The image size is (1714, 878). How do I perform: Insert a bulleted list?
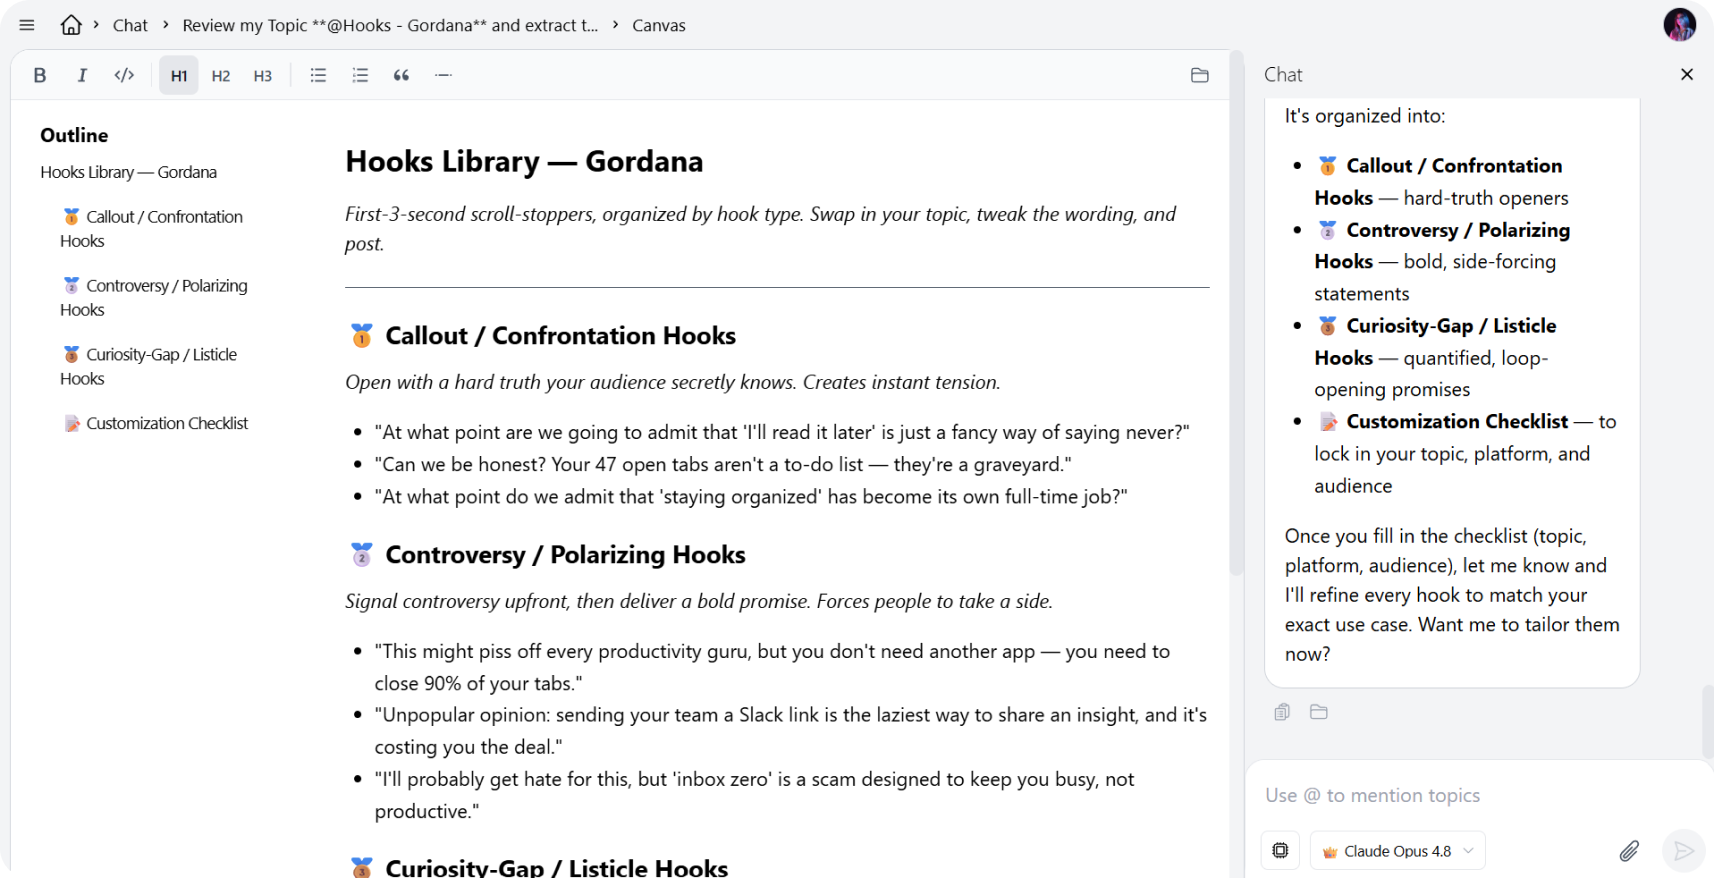coord(318,75)
